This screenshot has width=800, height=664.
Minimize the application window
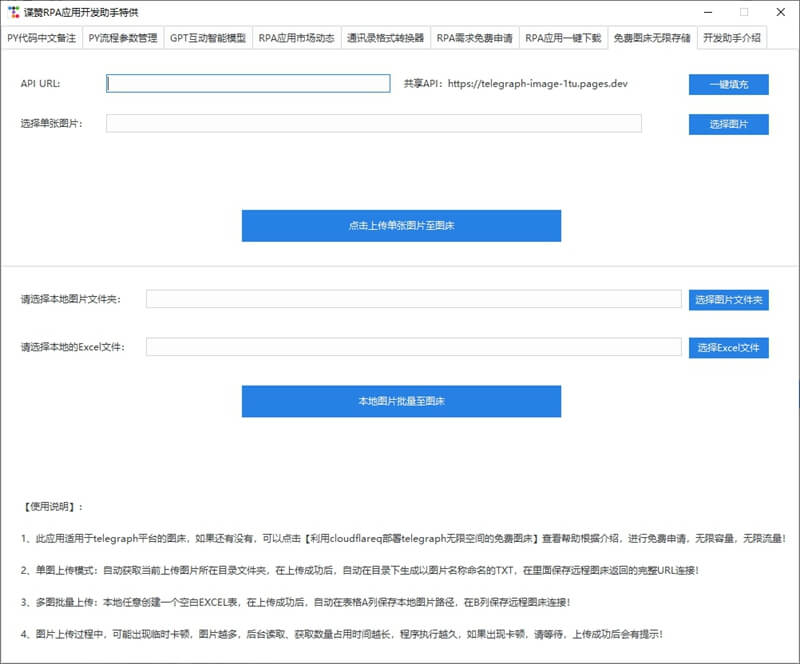pos(708,12)
